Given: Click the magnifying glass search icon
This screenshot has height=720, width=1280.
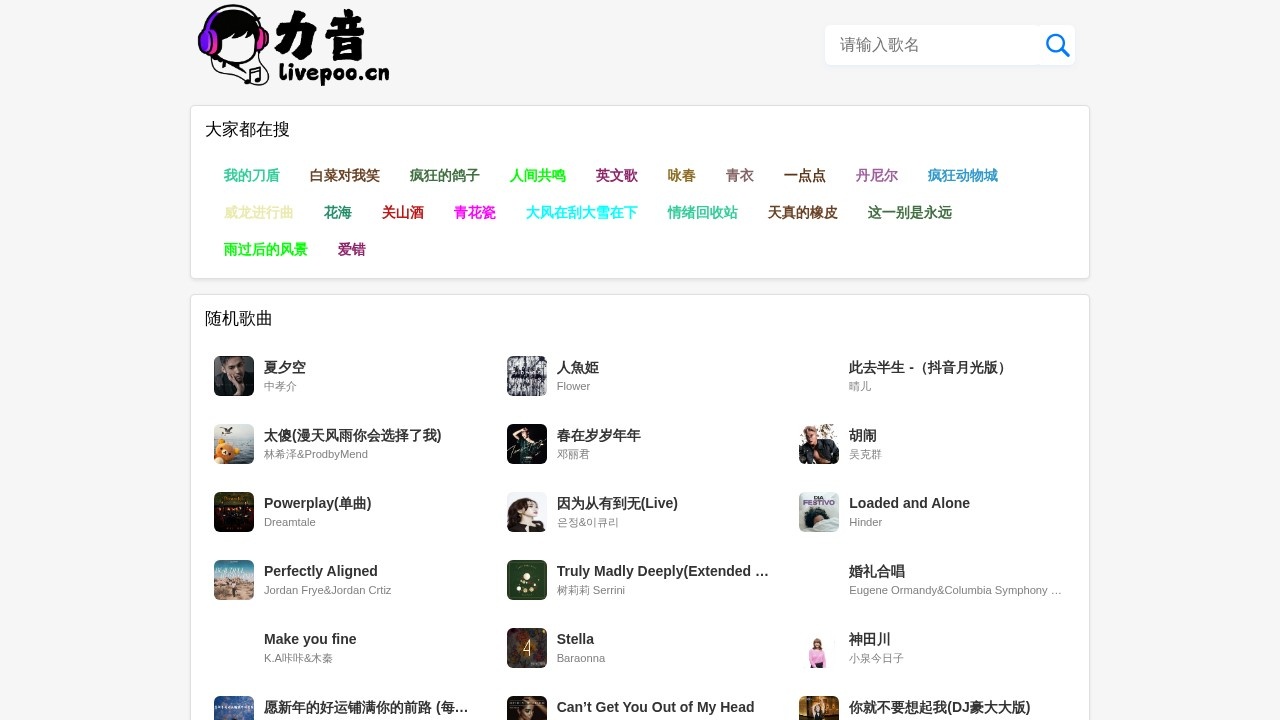Looking at the screenshot, I should pos(1057,45).
